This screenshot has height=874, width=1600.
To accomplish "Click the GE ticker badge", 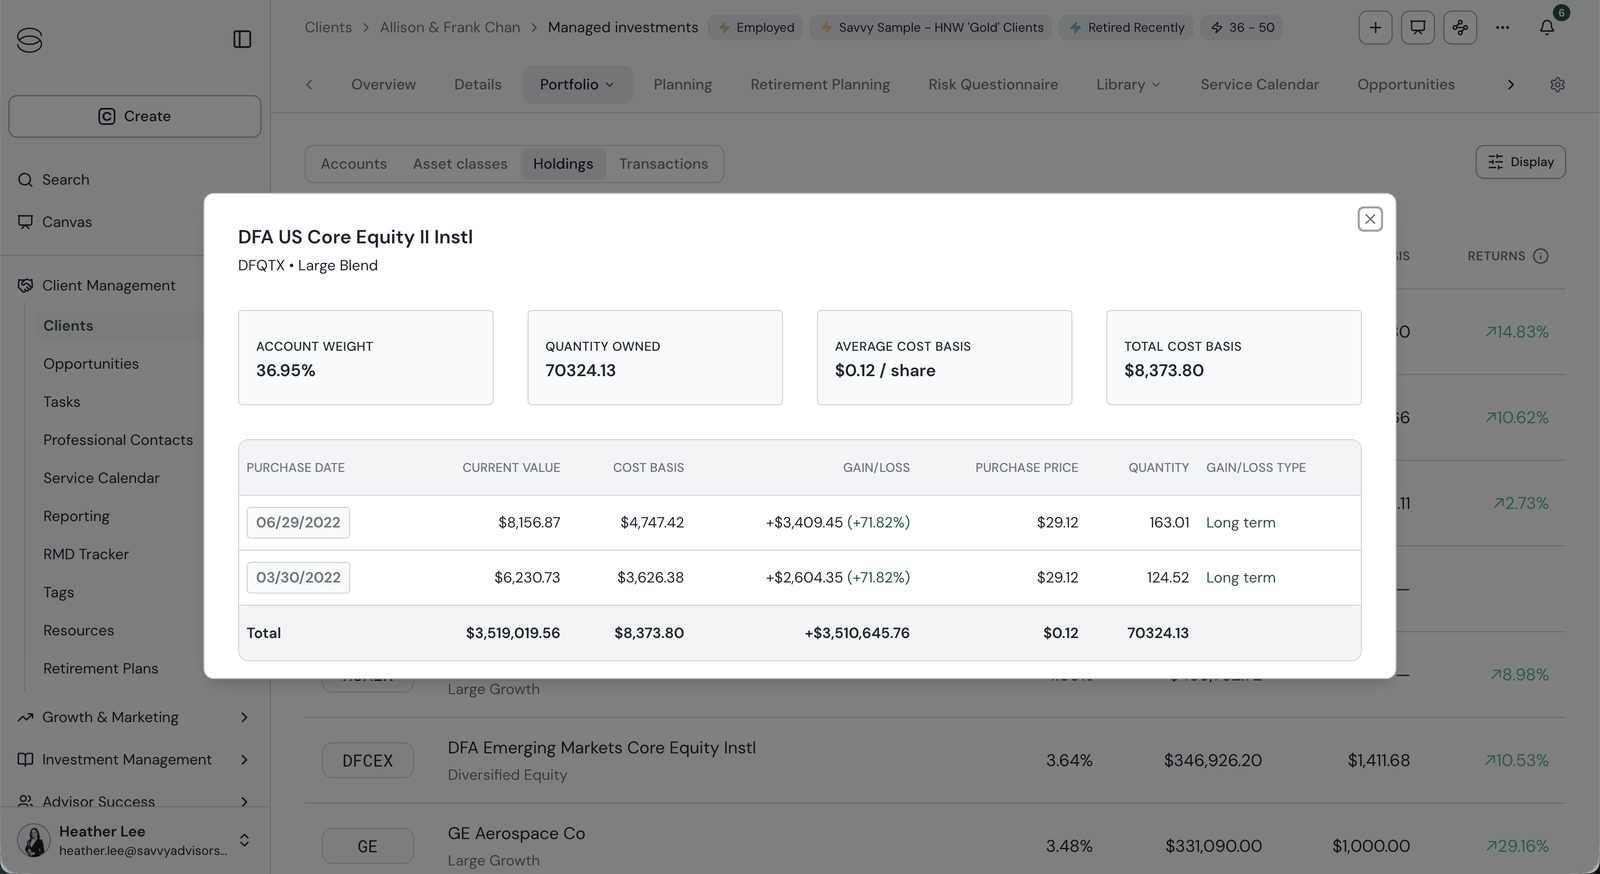I will point(368,847).
